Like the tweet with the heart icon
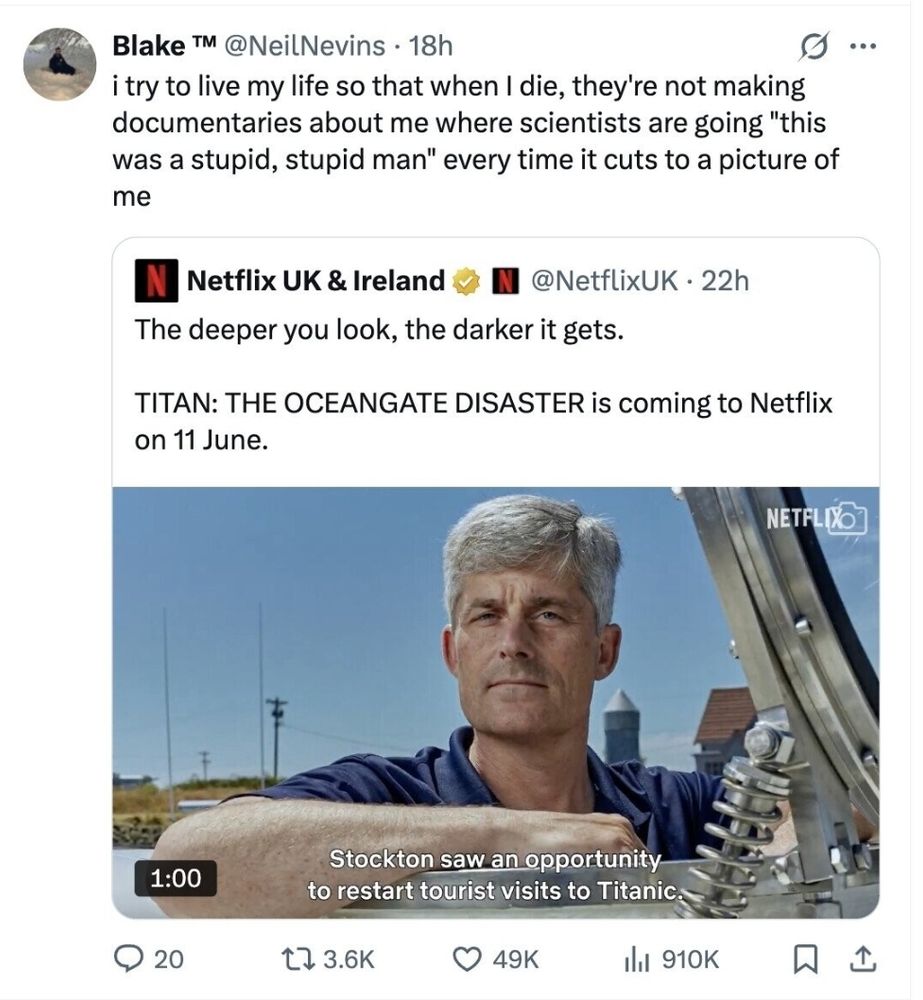923x1000 pixels. click(x=468, y=958)
